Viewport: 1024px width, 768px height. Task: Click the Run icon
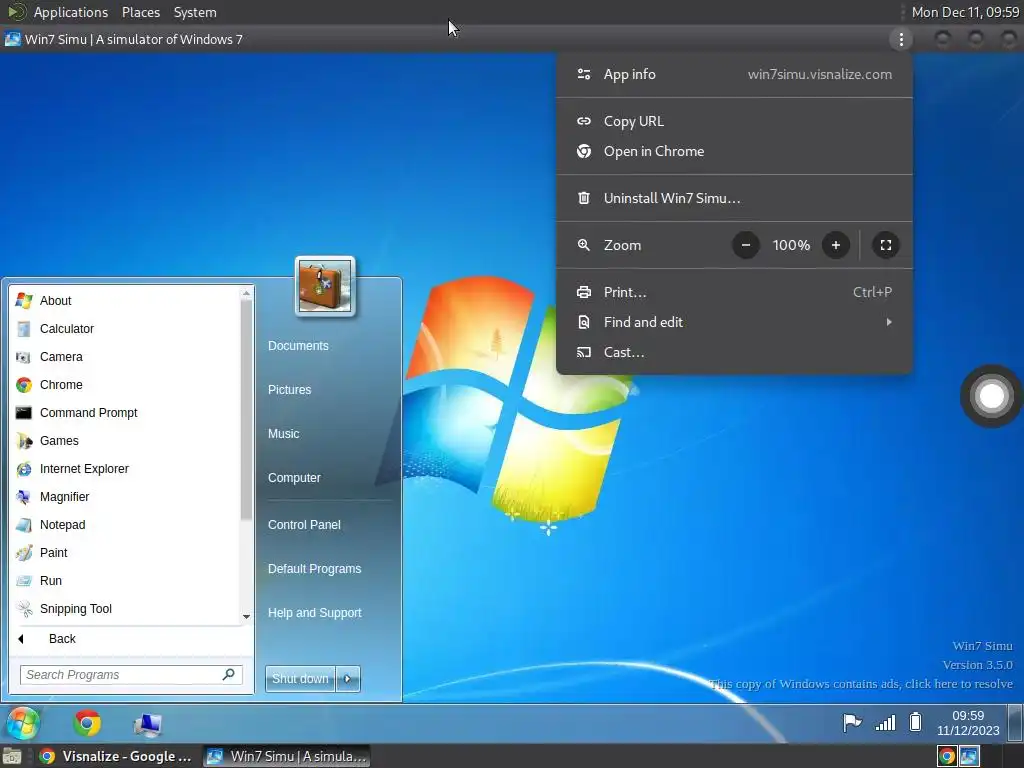(24, 581)
